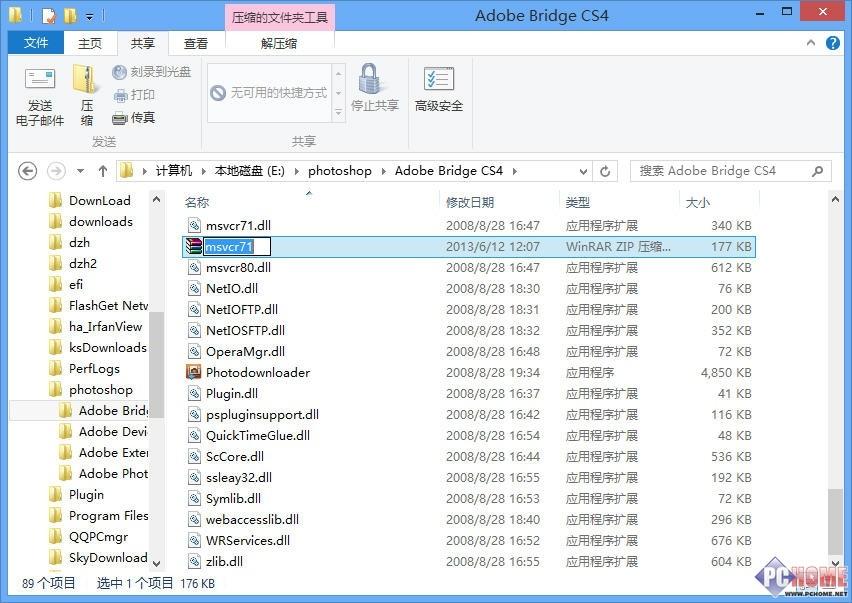
Task: Click the zlib.dll file icon
Action: [x=194, y=561]
